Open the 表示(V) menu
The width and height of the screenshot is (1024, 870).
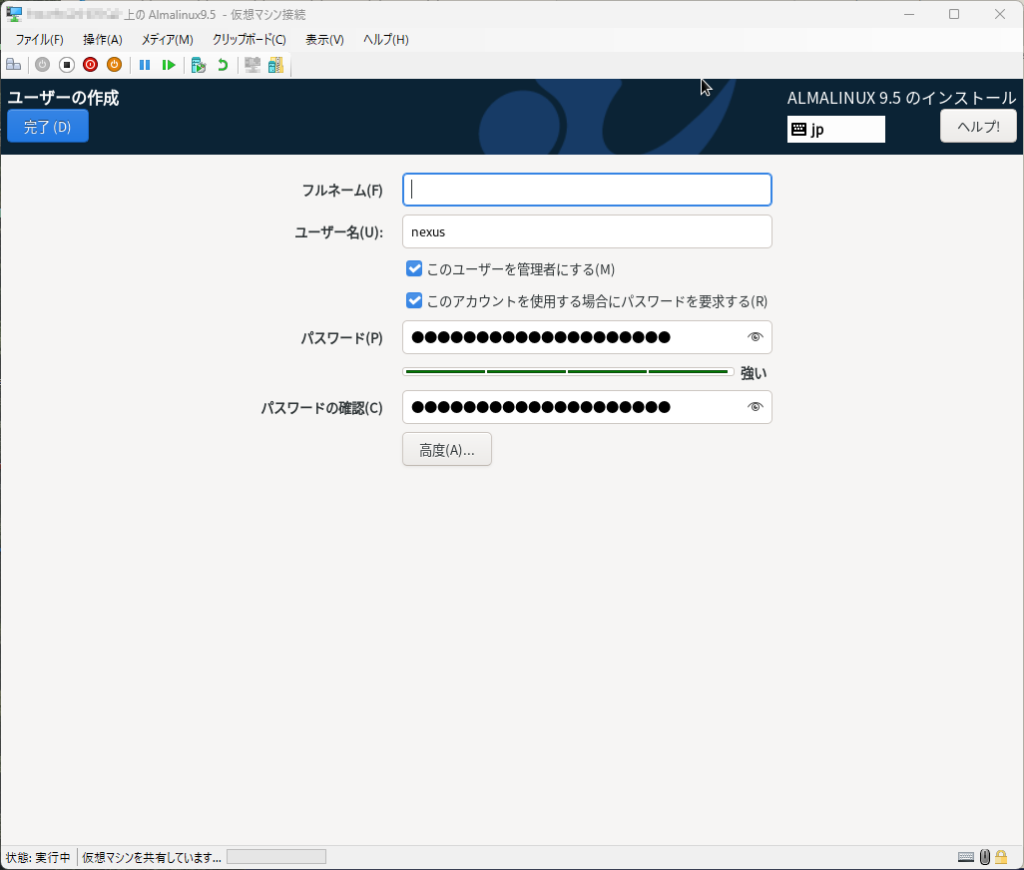[324, 40]
